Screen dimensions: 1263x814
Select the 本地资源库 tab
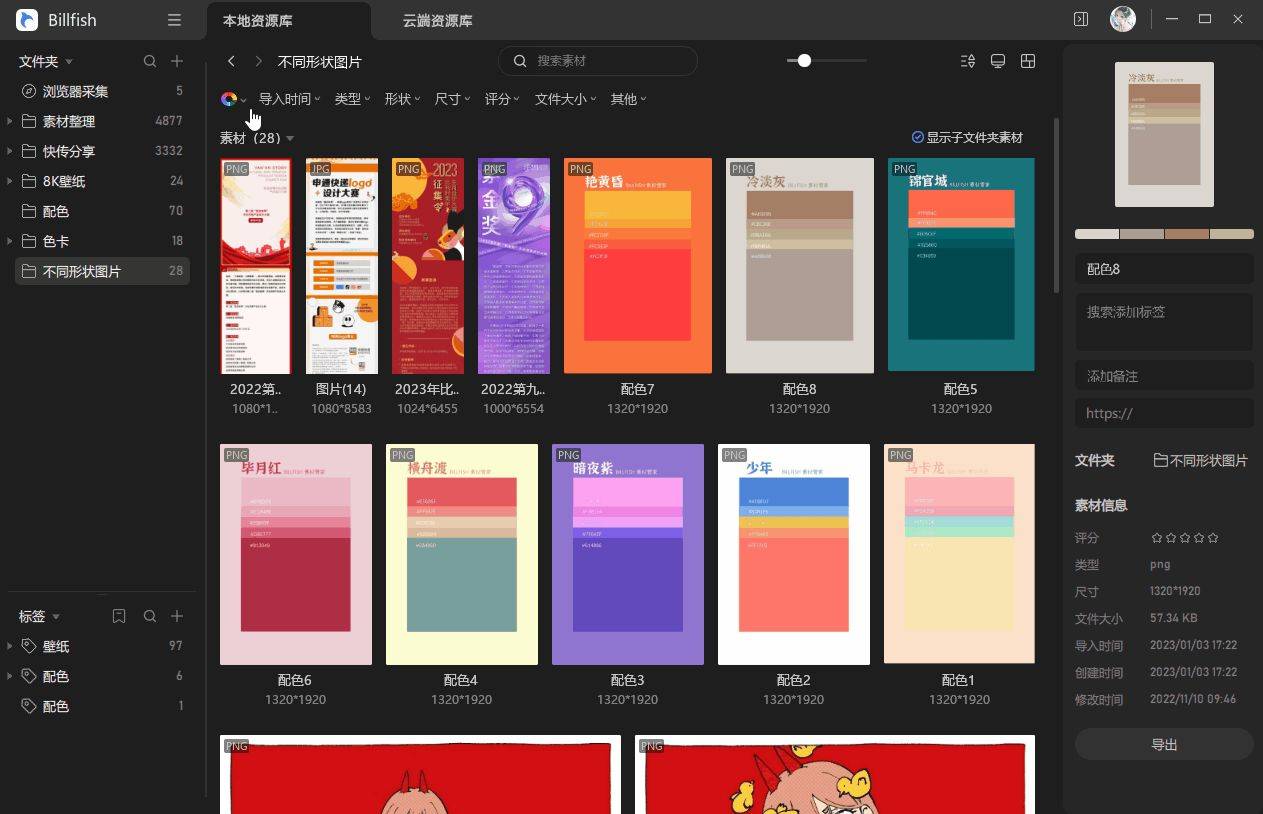pos(258,20)
